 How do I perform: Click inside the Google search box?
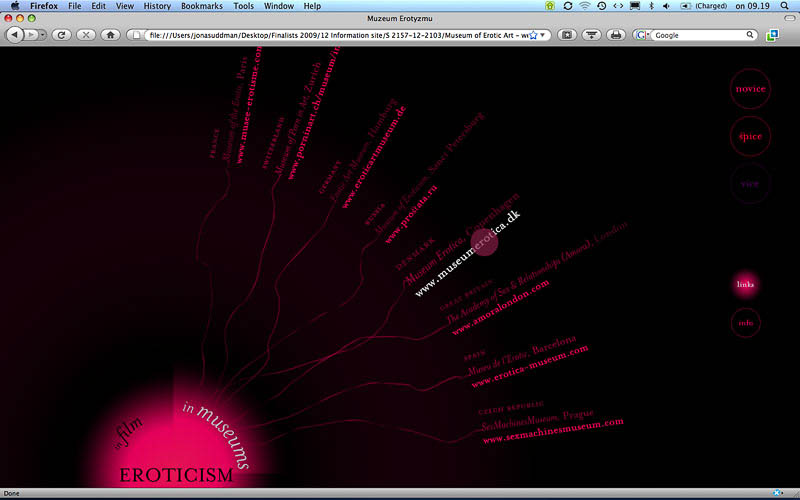coord(698,35)
